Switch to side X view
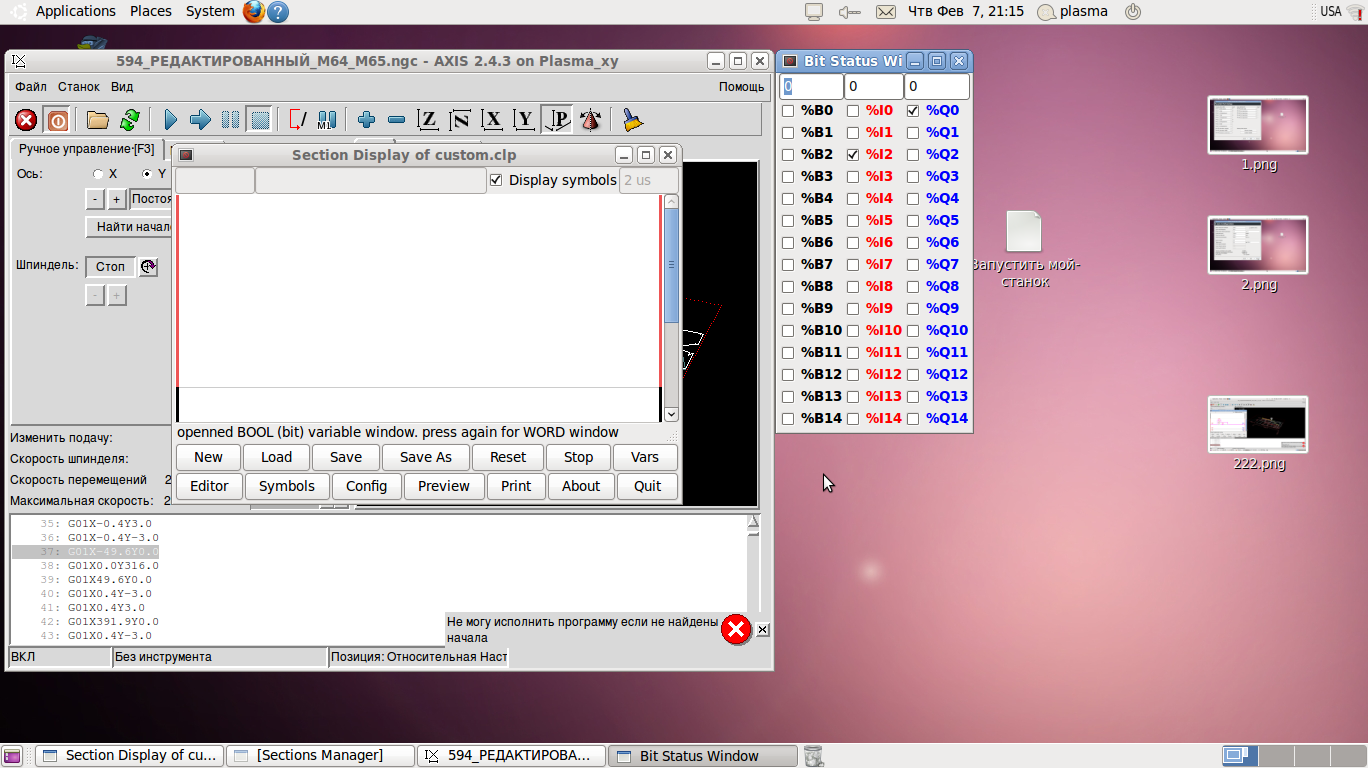The height and width of the screenshot is (768, 1368). tap(492, 120)
